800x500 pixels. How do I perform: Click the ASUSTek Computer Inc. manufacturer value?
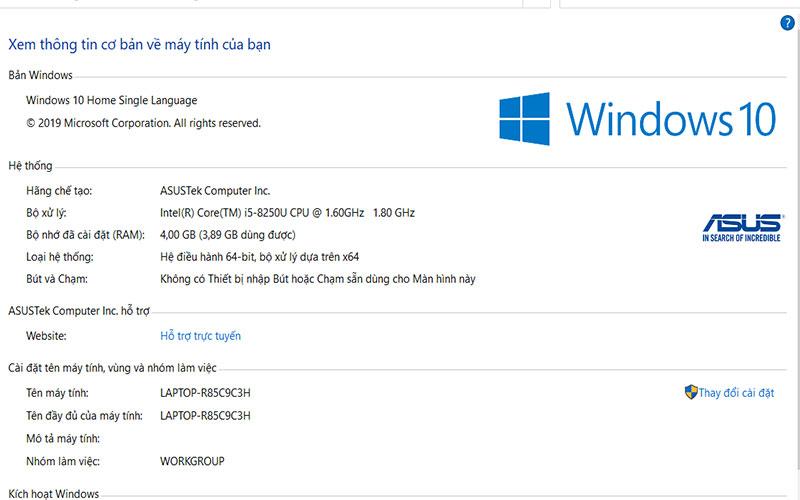[x=215, y=191]
